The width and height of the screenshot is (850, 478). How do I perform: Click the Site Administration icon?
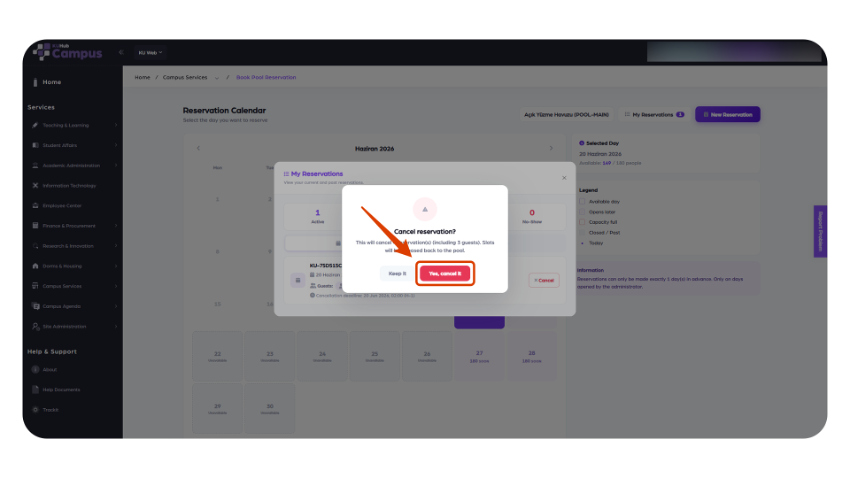(x=36, y=326)
